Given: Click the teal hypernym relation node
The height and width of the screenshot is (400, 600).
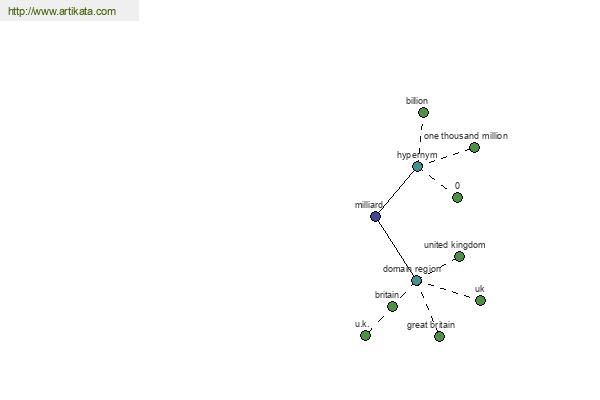Looking at the screenshot, I should point(417,167).
